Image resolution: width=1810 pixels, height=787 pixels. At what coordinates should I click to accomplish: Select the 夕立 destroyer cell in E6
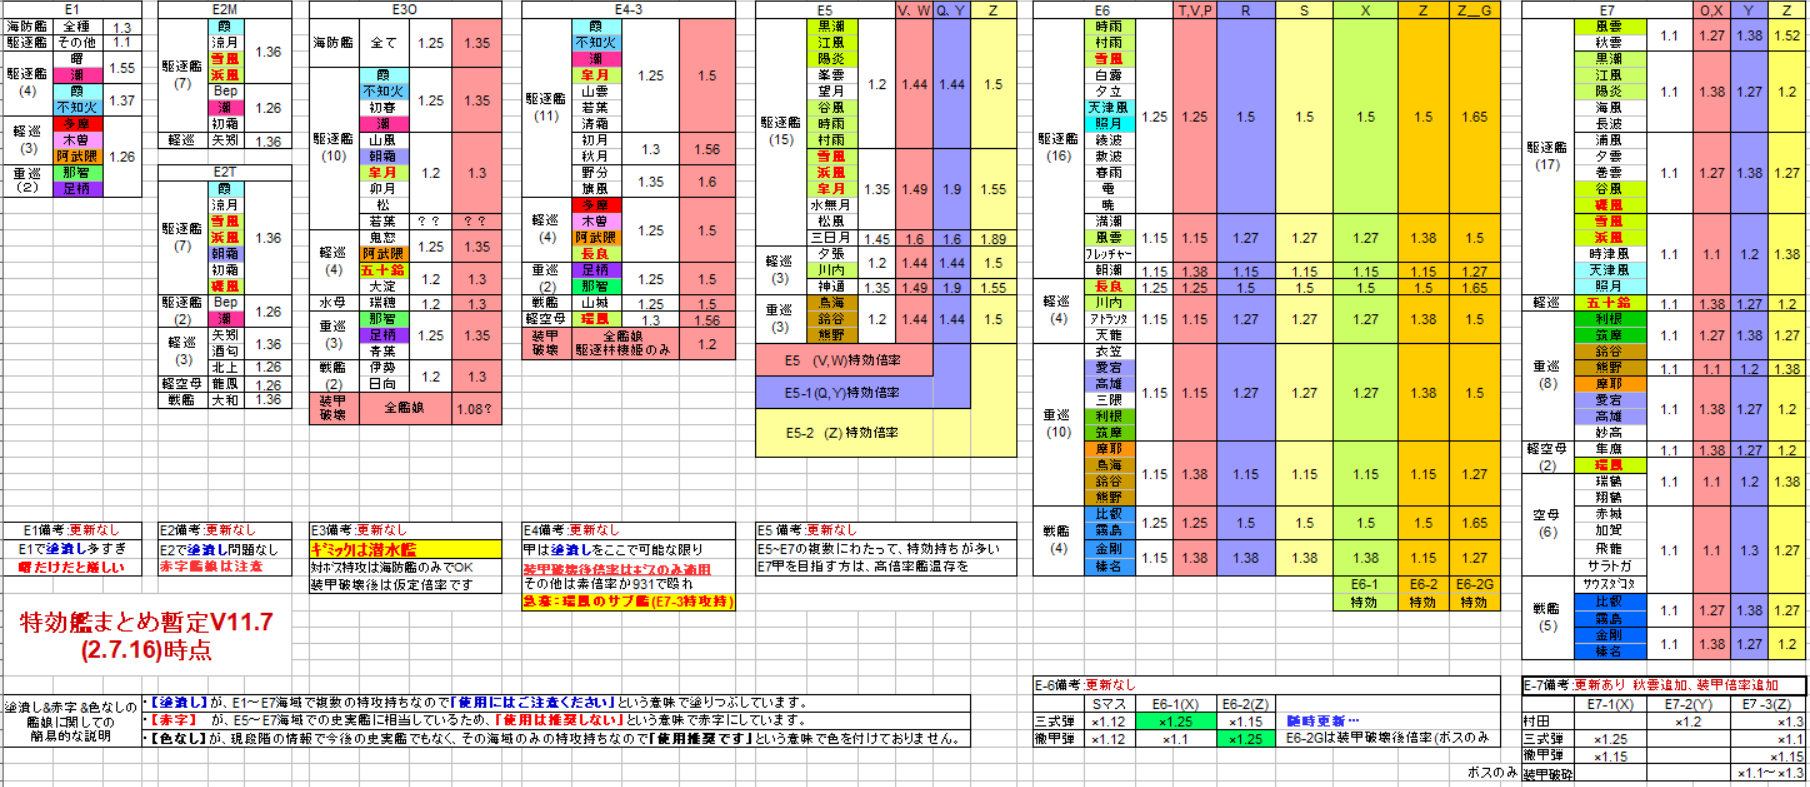coord(1108,91)
